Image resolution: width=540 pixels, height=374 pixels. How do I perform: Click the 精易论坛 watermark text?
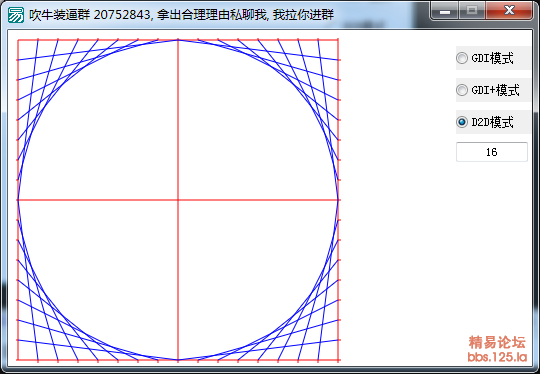(x=497, y=342)
